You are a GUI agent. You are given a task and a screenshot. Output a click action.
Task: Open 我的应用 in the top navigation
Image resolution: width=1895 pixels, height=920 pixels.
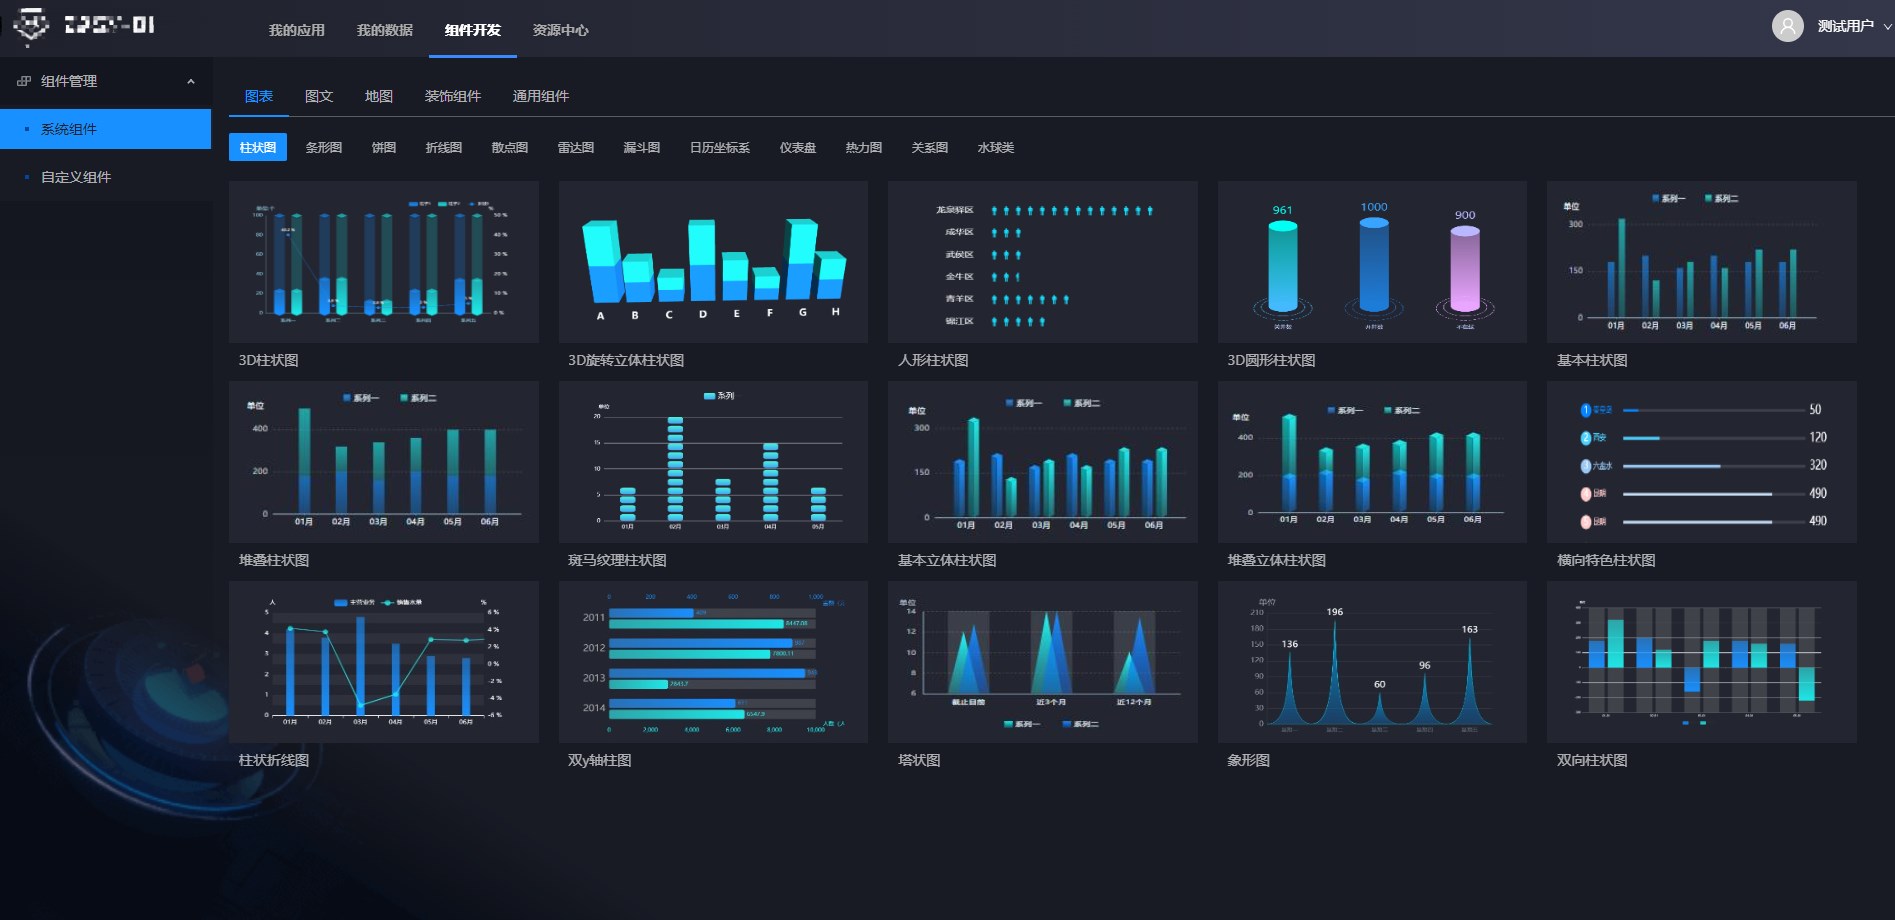click(297, 30)
